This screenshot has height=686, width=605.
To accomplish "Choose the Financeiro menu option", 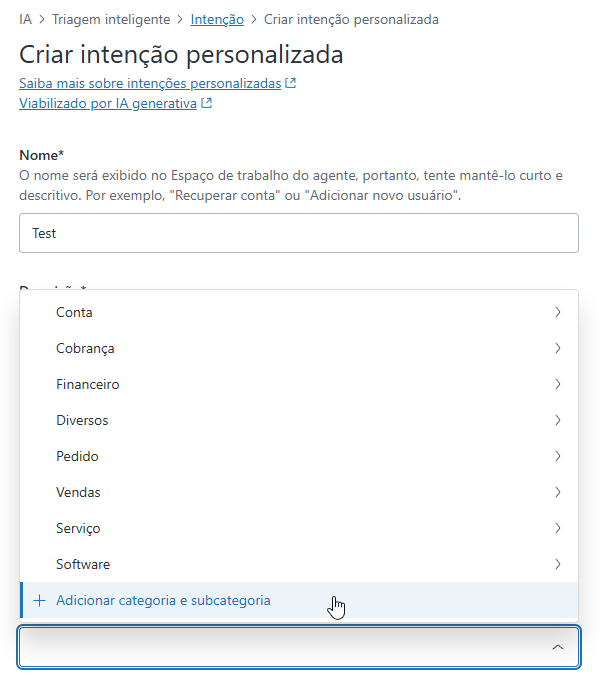I will (x=299, y=384).
